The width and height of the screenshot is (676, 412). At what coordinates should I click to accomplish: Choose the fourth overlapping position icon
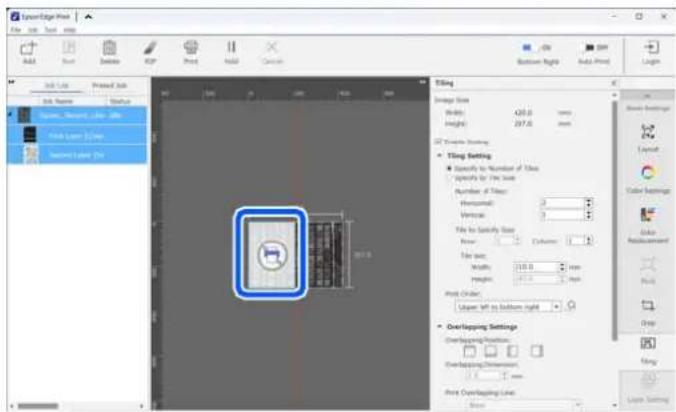click(x=536, y=351)
